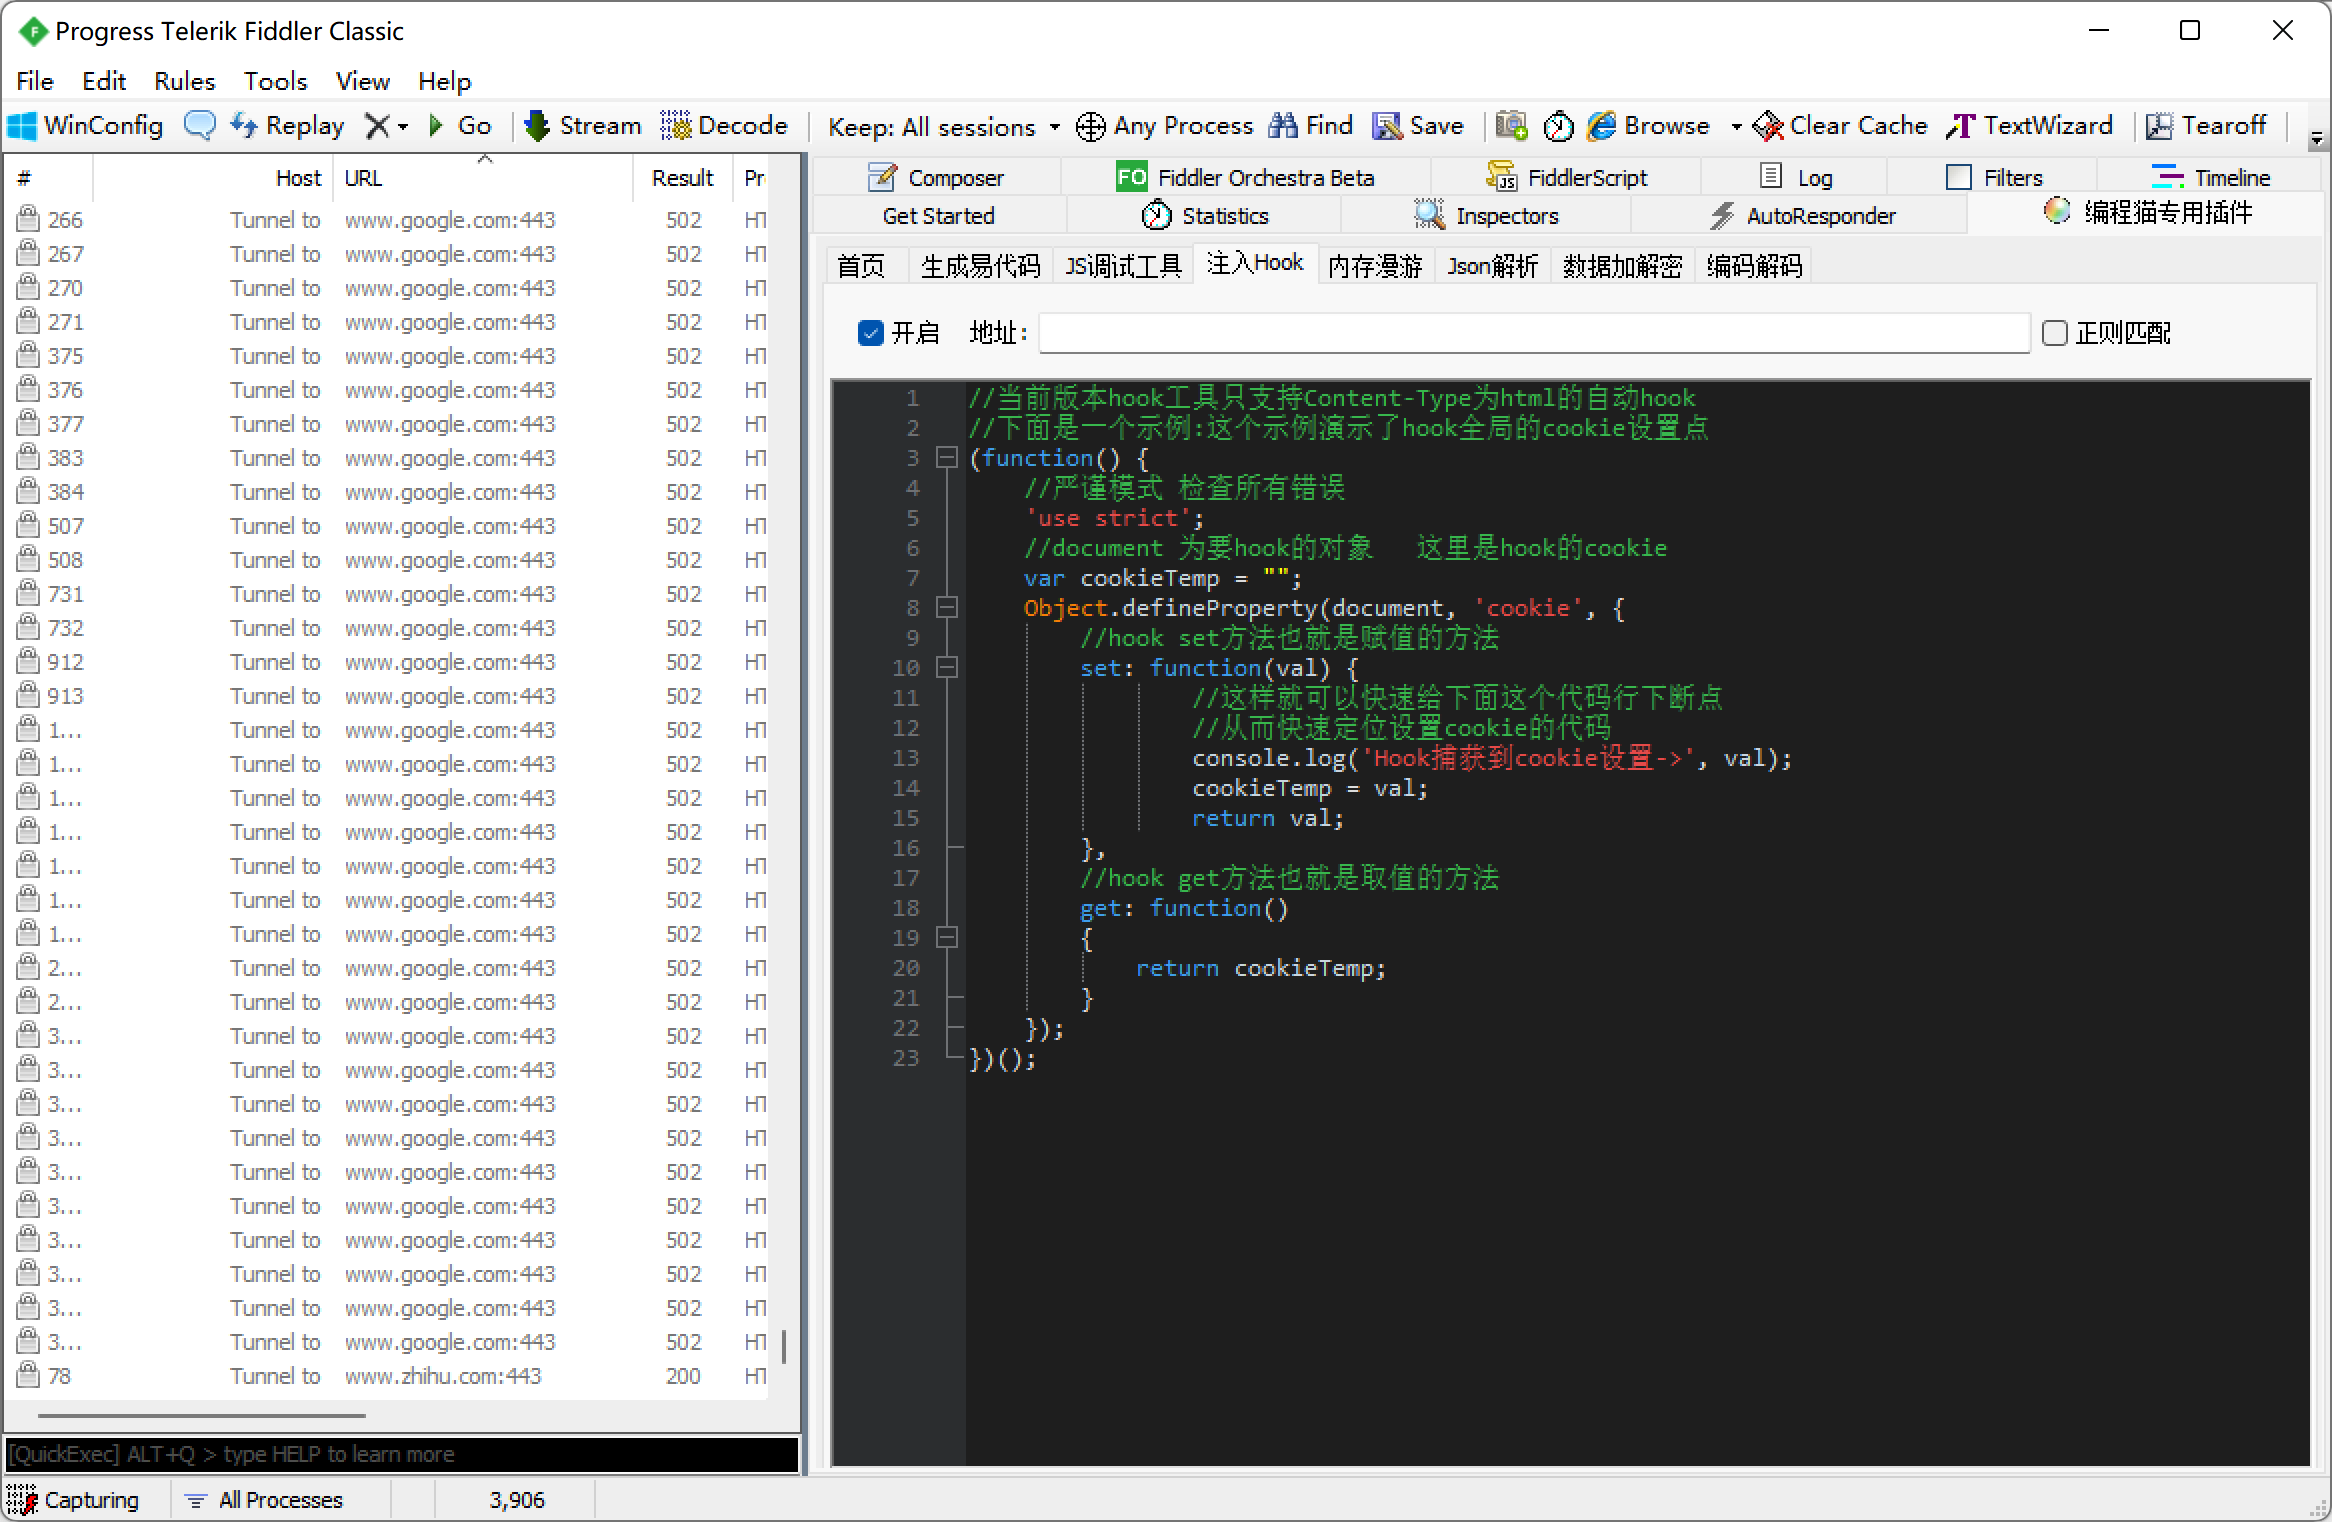This screenshot has height=1522, width=2332.
Task: Uncheck the 开启 checkbox
Action: click(x=870, y=333)
